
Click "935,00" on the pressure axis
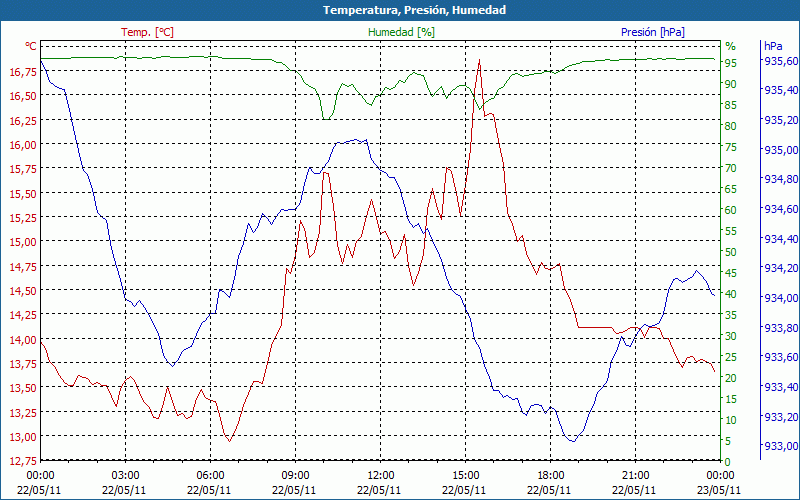coord(781,150)
